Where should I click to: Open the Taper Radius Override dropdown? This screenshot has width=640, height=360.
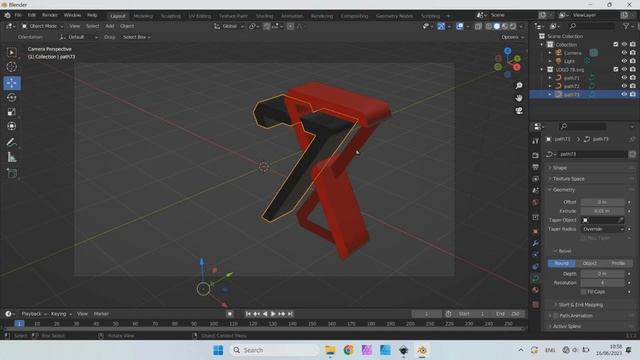tap(602, 229)
